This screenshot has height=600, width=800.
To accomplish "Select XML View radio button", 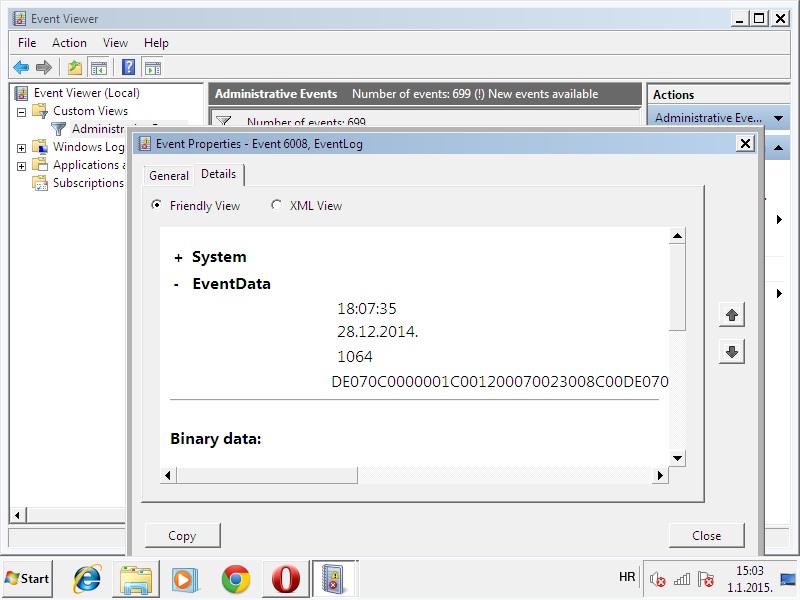I will tap(276, 205).
